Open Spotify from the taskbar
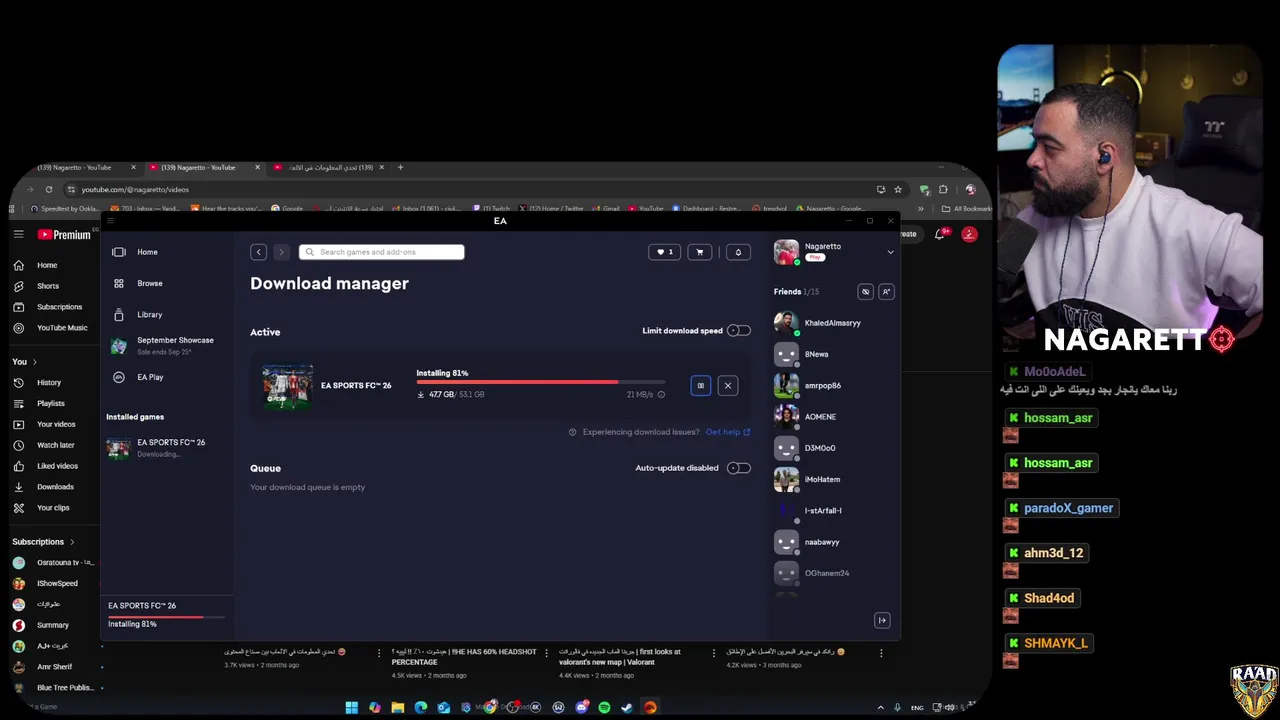The height and width of the screenshot is (720, 1280). (x=604, y=707)
